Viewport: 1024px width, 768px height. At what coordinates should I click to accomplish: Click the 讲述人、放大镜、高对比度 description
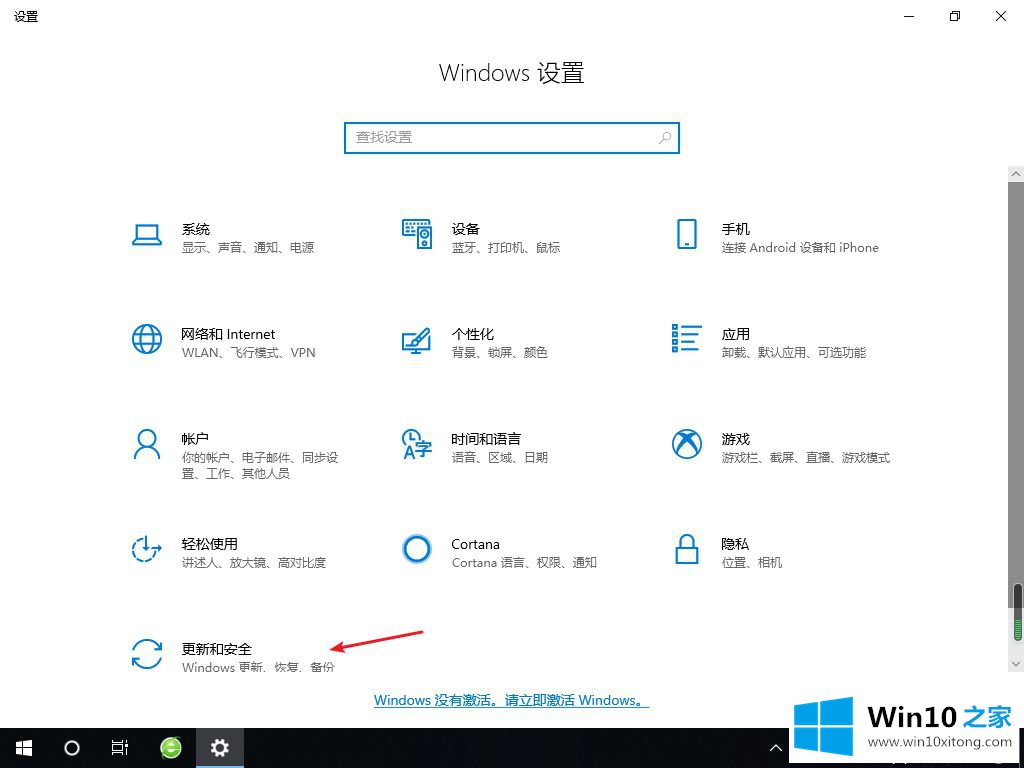[x=254, y=563]
